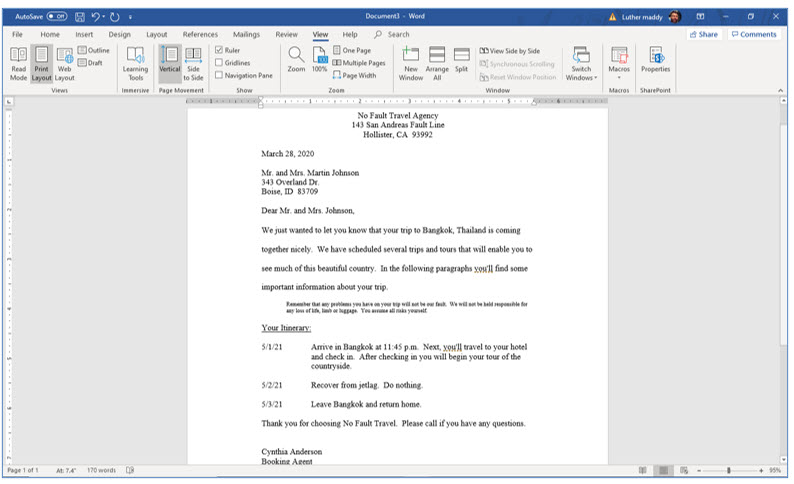Click the vertical scrollbar down arrow
Screen dimensions: 794x484
[783, 460]
